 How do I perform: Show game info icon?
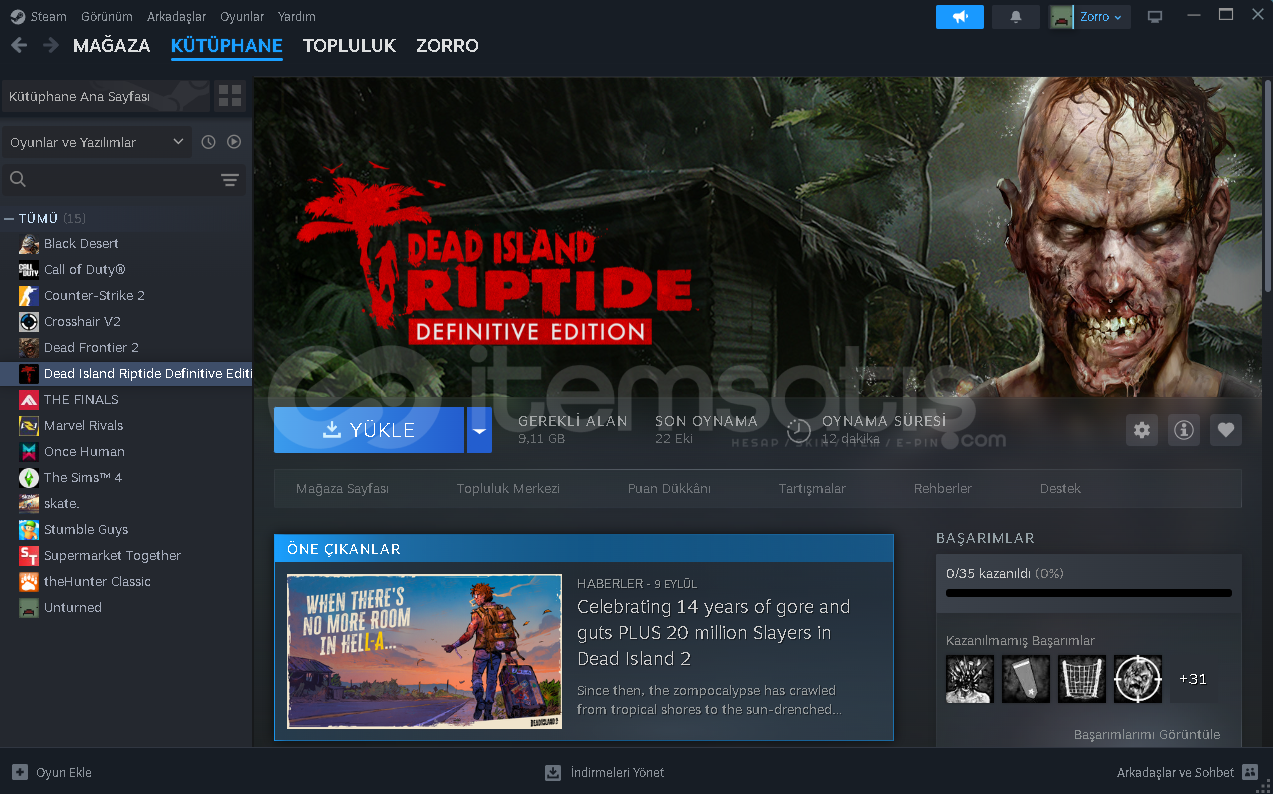[x=1184, y=430]
